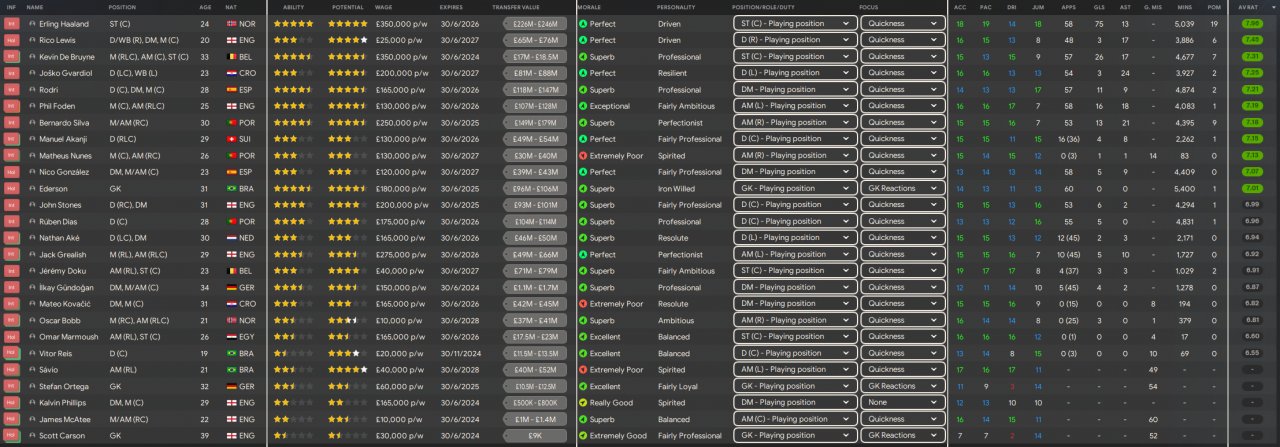Sort by the Transfer Value column header
This screenshot has height=447, width=1280.
pyautogui.click(x=516, y=6)
